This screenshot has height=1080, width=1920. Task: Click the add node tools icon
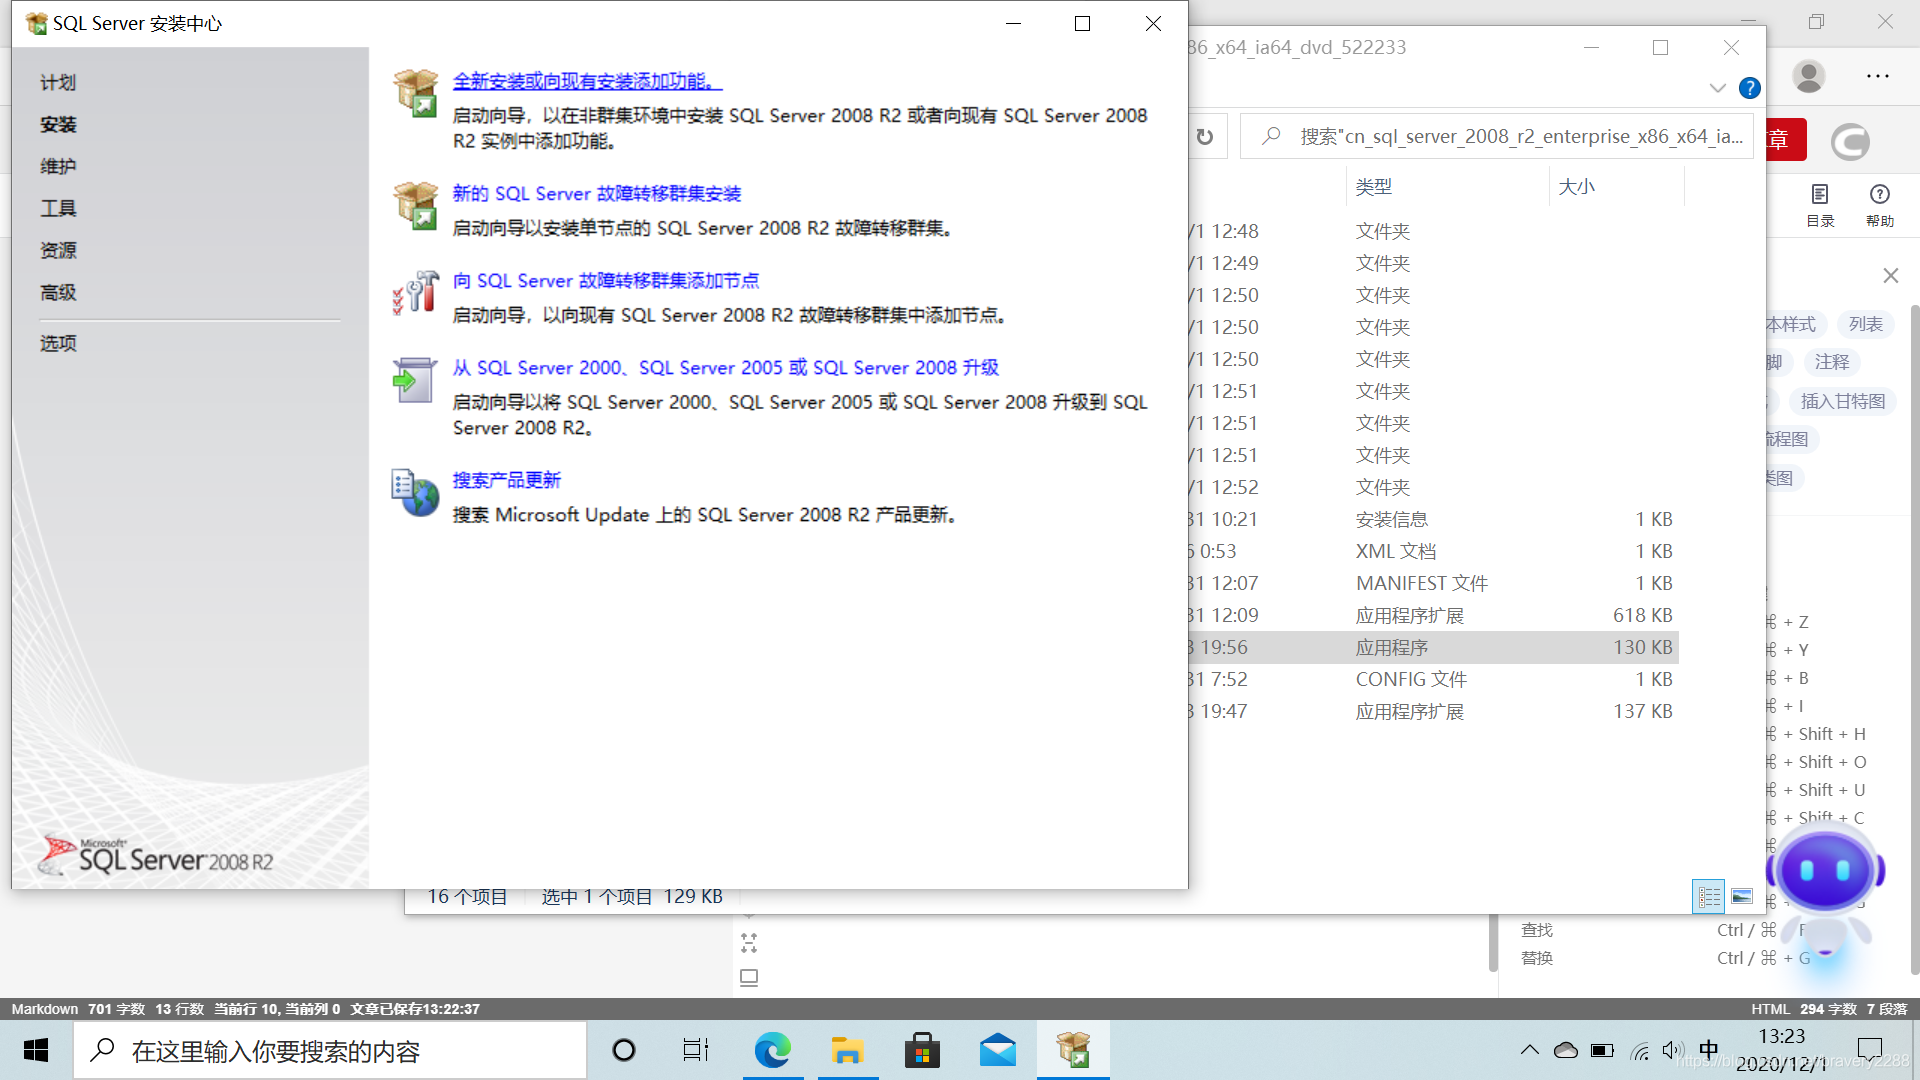(x=415, y=293)
